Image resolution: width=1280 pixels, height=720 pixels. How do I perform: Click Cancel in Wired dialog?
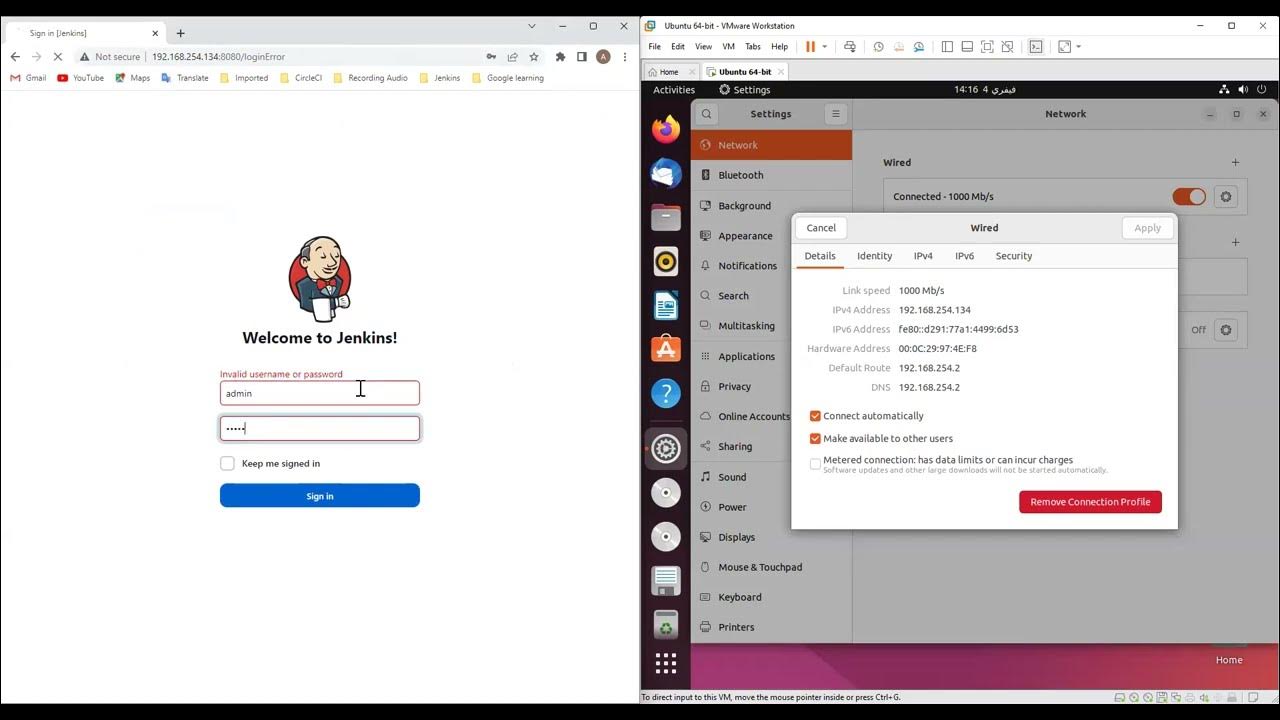(821, 228)
